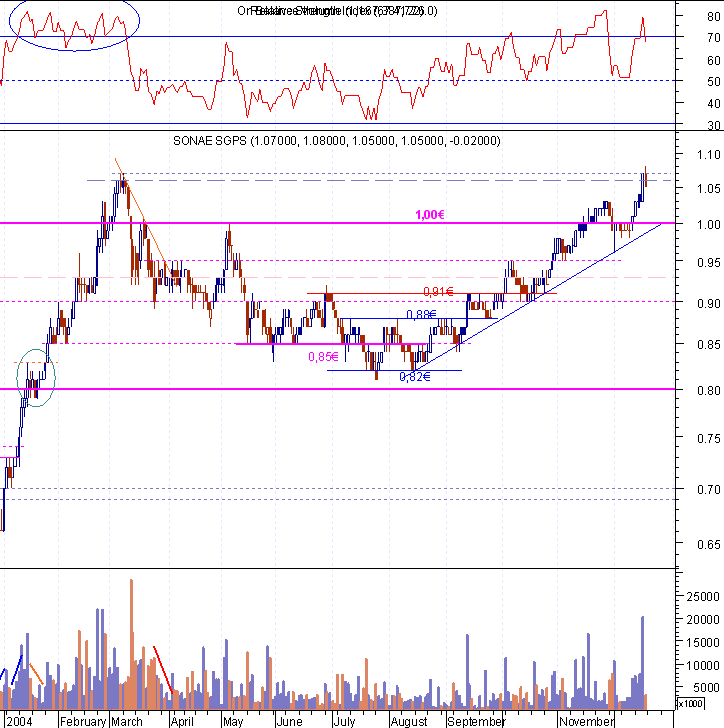Click the RSI axis value 50
This screenshot has width=724, height=728.
(x=714, y=82)
